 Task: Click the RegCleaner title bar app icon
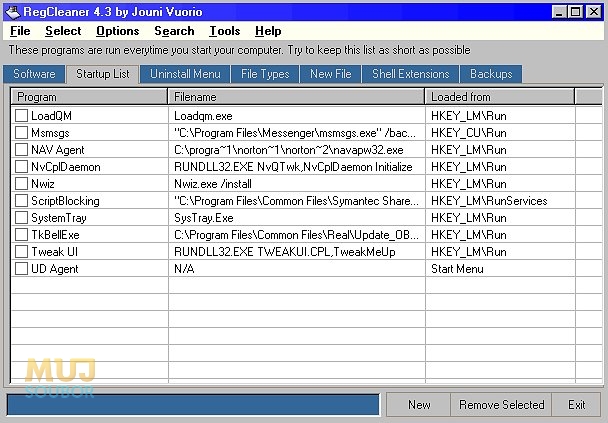[12, 12]
